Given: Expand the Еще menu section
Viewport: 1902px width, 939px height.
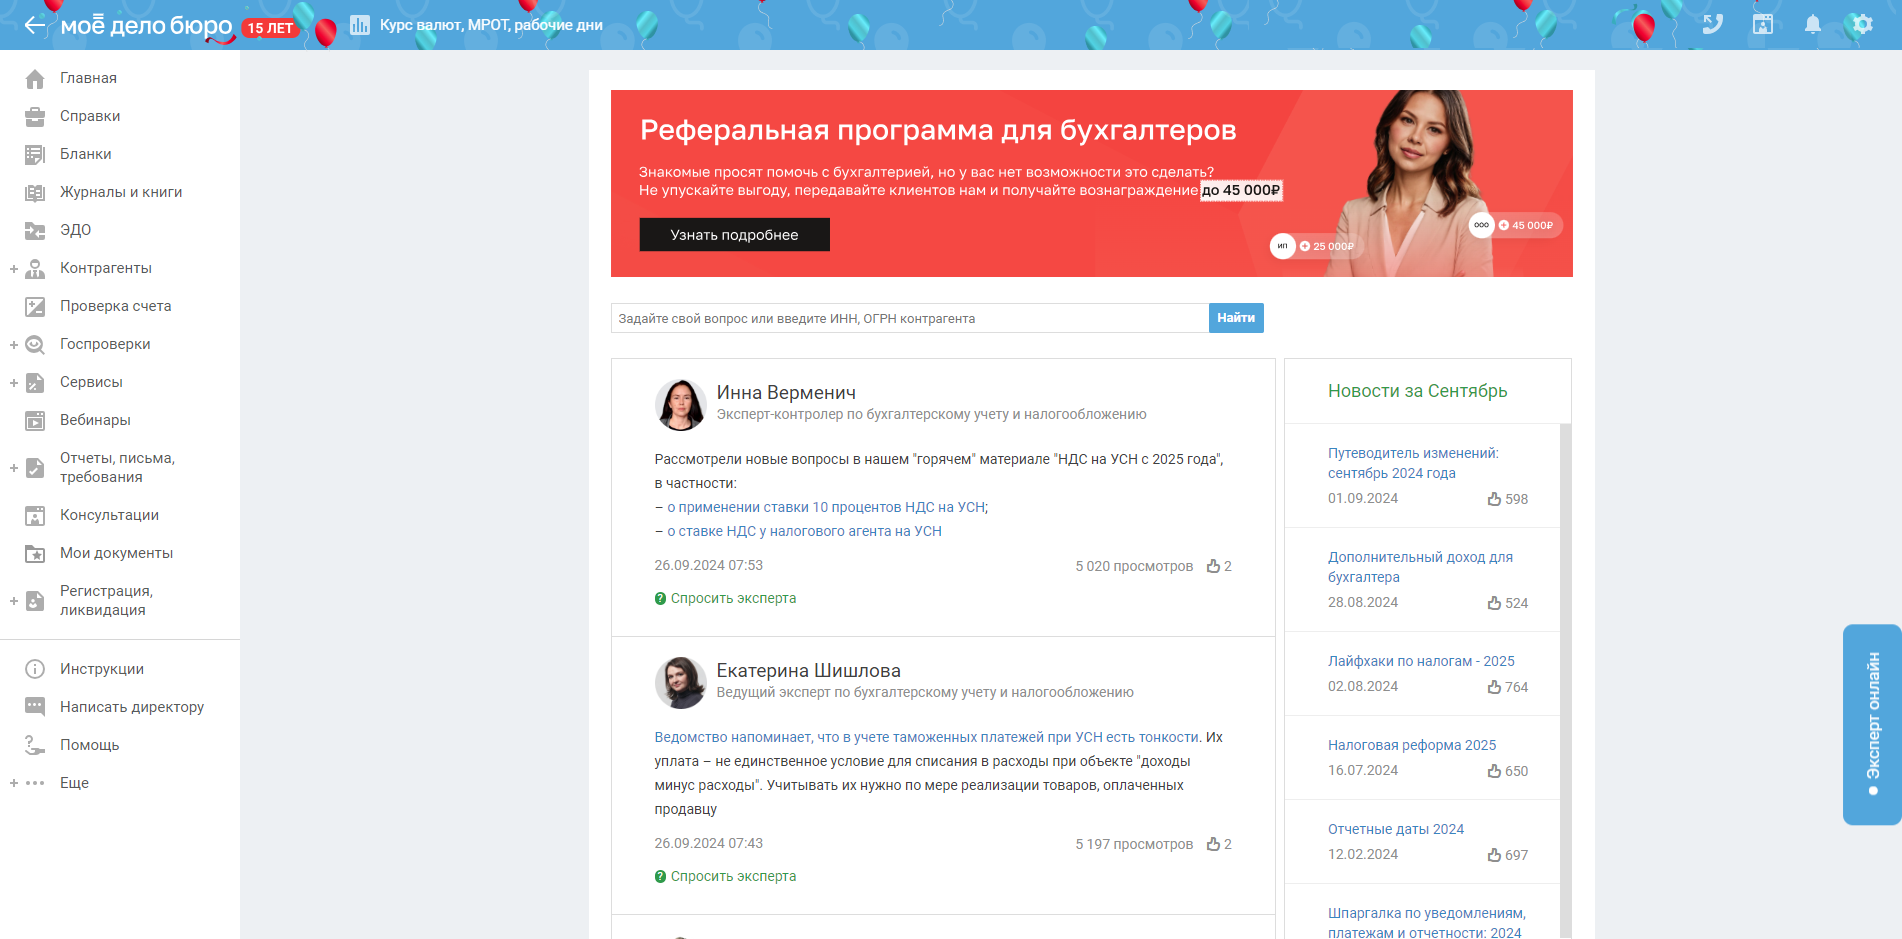Looking at the screenshot, I should 14,783.
